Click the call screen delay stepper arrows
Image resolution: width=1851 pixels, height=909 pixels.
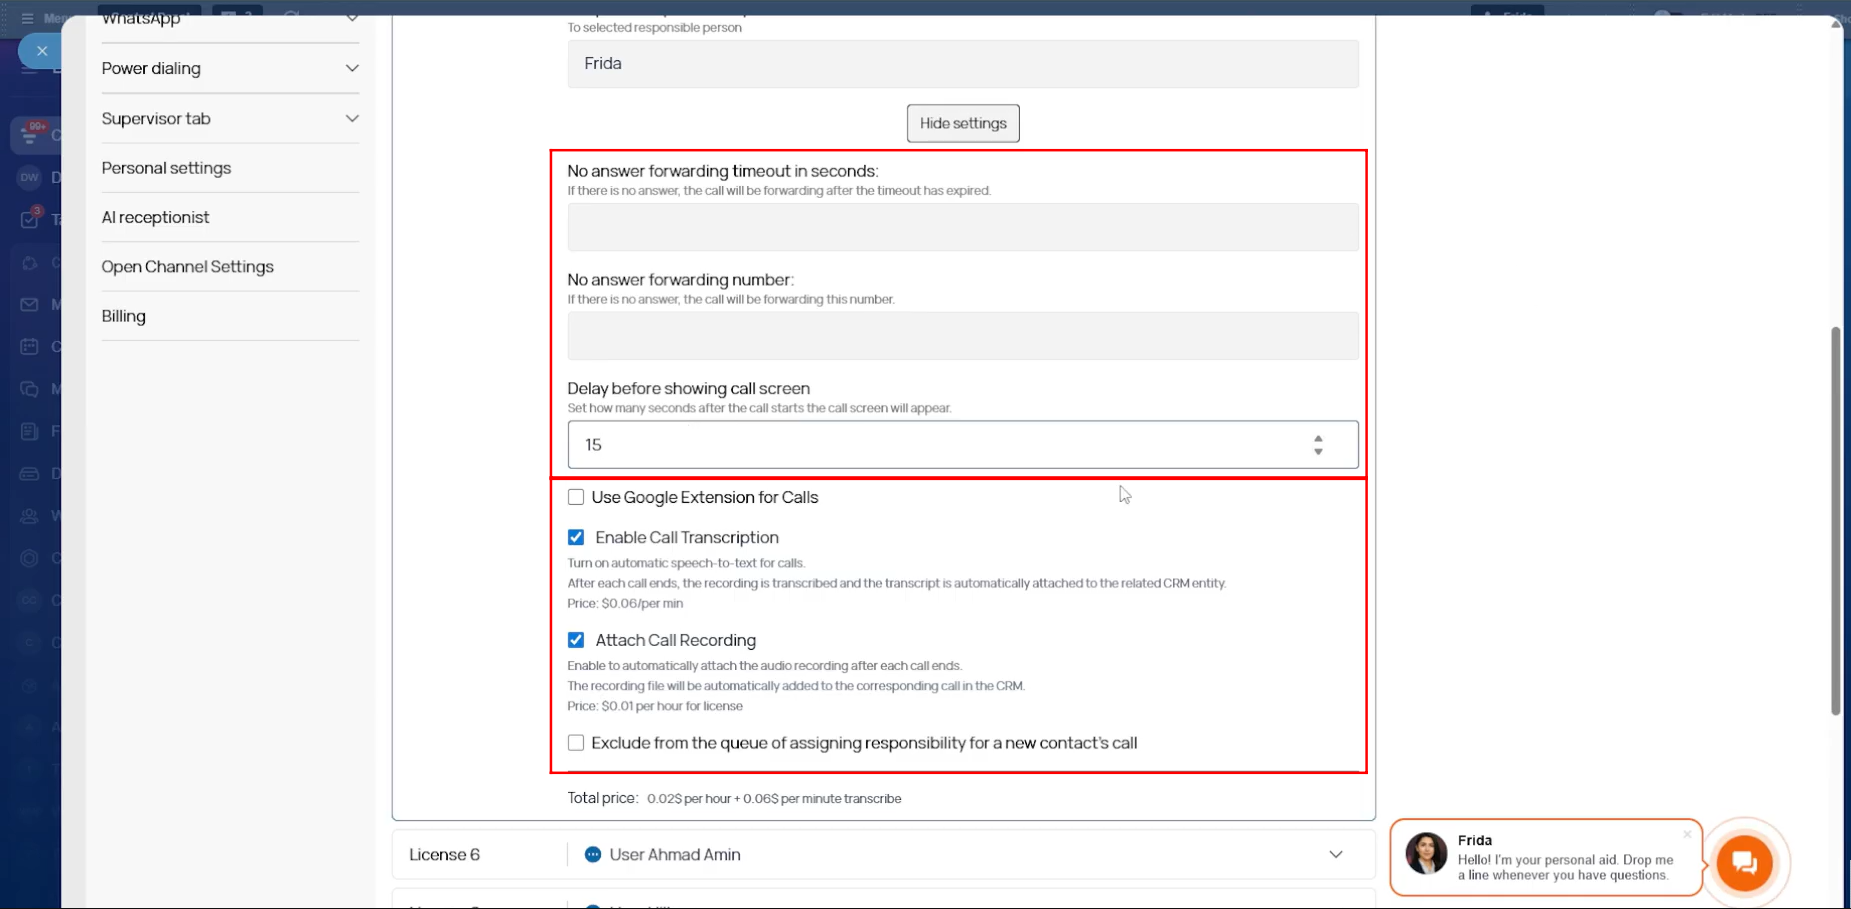pyautogui.click(x=1318, y=445)
